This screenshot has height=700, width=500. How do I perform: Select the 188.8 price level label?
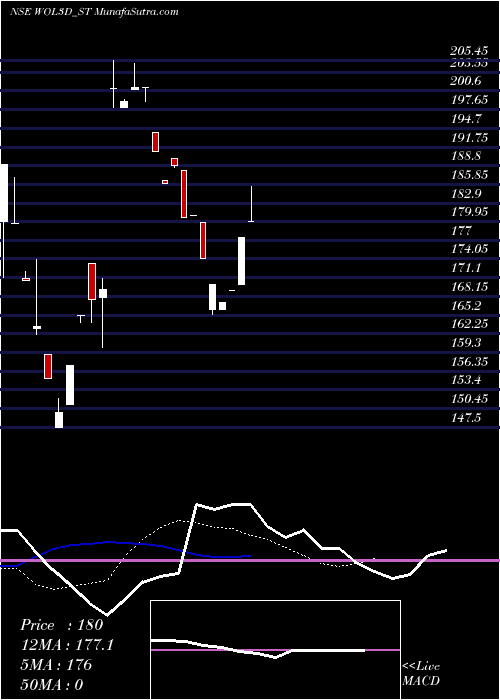tap(466, 156)
